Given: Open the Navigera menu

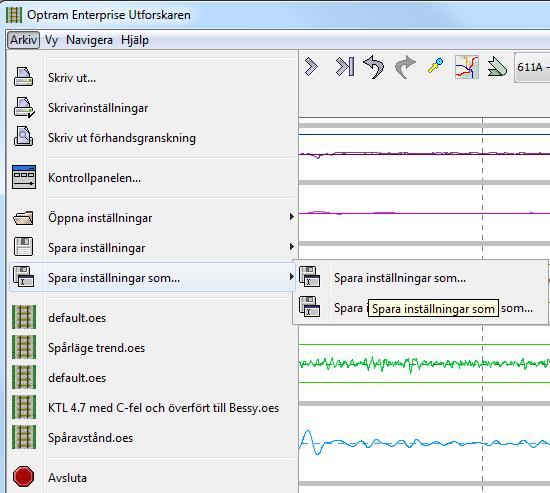Looking at the screenshot, I should 89,40.
